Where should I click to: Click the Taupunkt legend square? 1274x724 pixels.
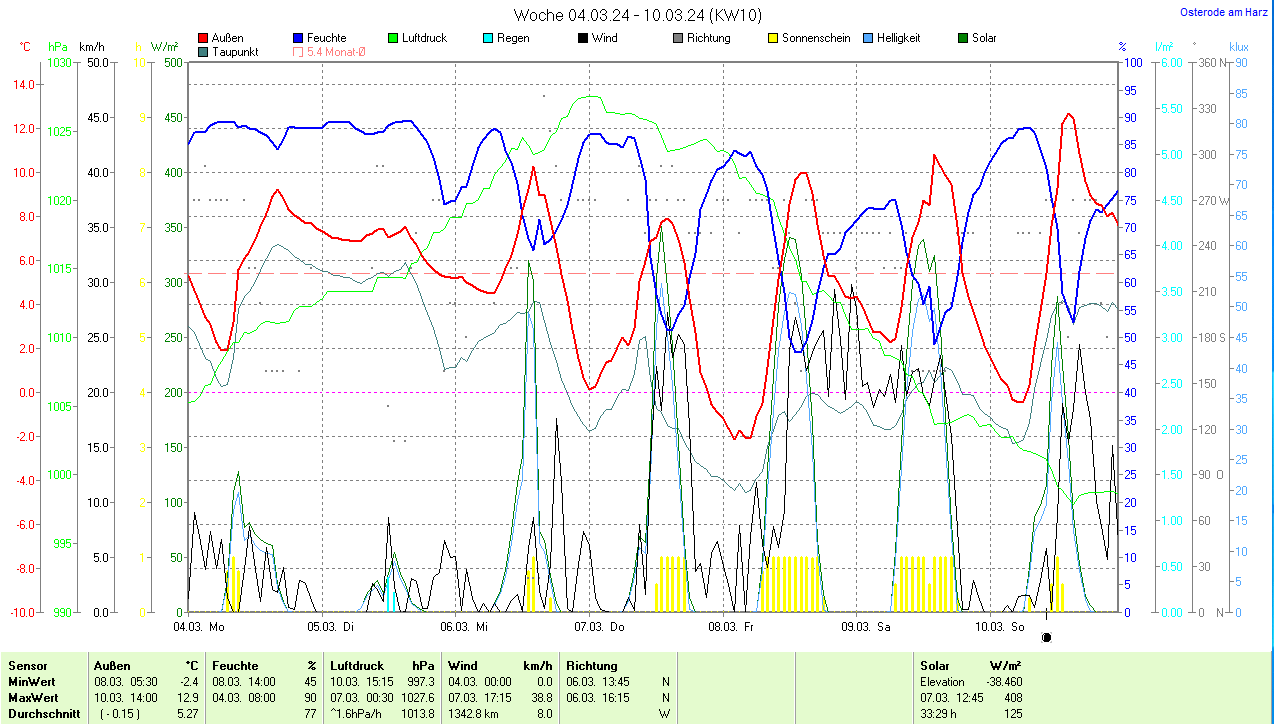click(204, 52)
